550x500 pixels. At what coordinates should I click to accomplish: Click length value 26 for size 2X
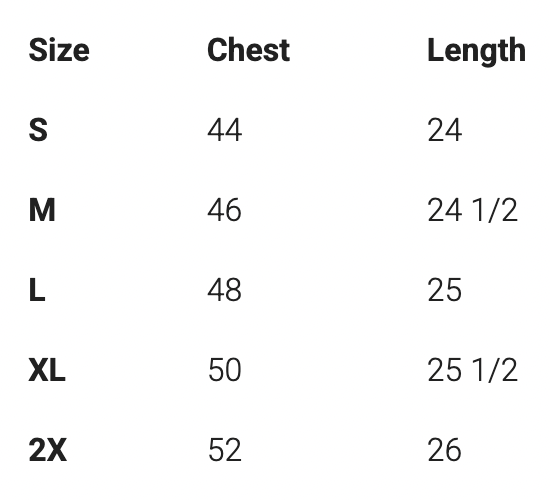(444, 450)
